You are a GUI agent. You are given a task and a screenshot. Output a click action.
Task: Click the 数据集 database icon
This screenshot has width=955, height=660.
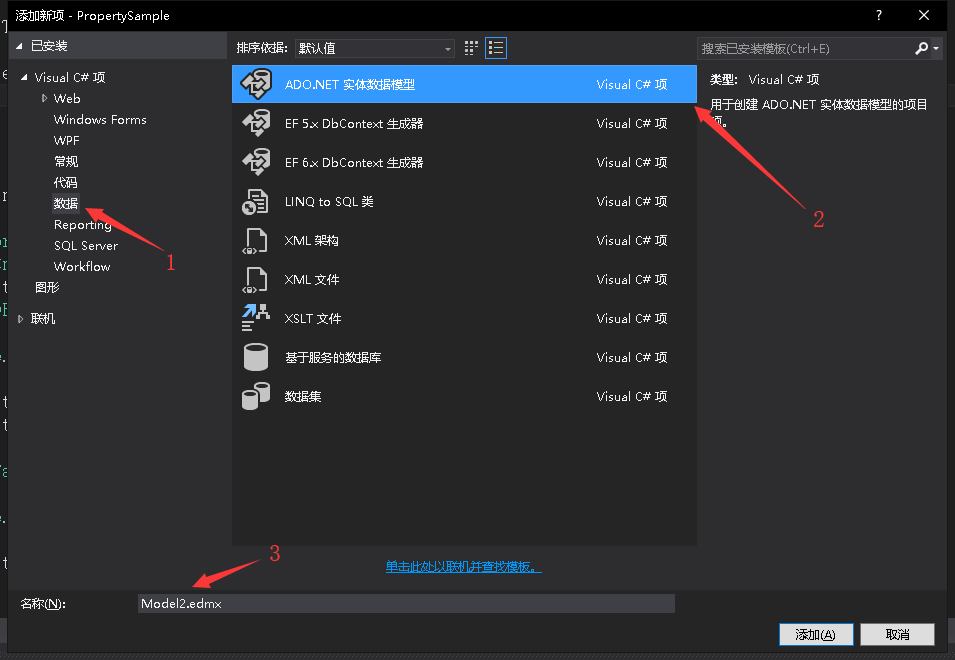(256, 396)
